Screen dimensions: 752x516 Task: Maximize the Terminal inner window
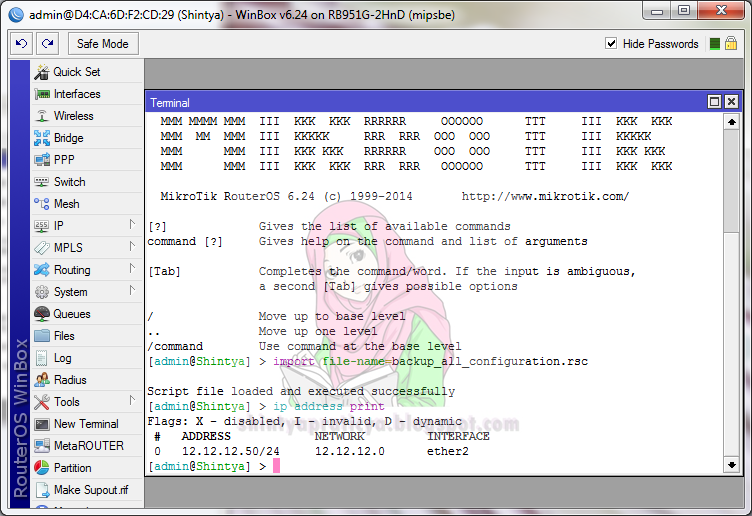point(715,102)
